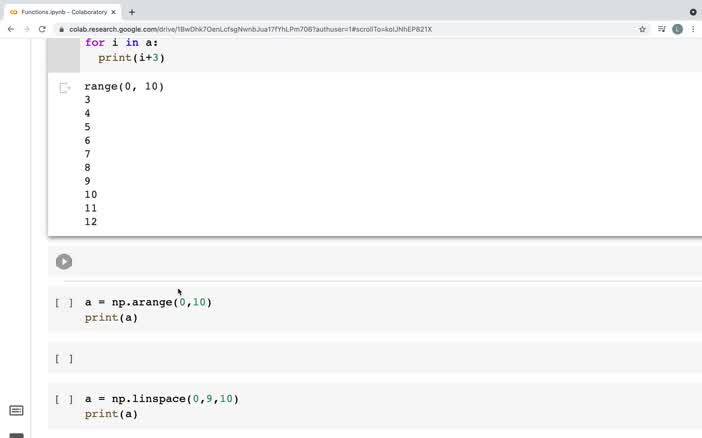Click the 'print(i+3)' code line
This screenshot has height=438, width=702.
tap(132, 58)
